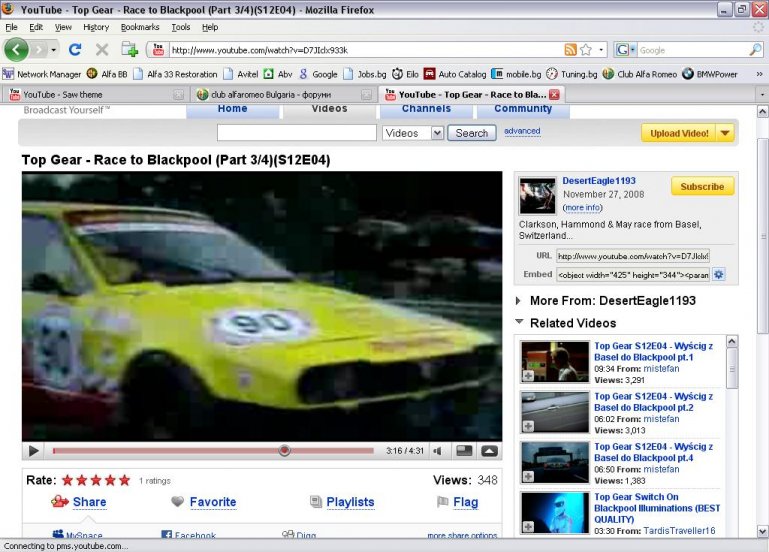769x552 pixels.
Task: Reload the page with the refresh icon
Action: (x=75, y=49)
